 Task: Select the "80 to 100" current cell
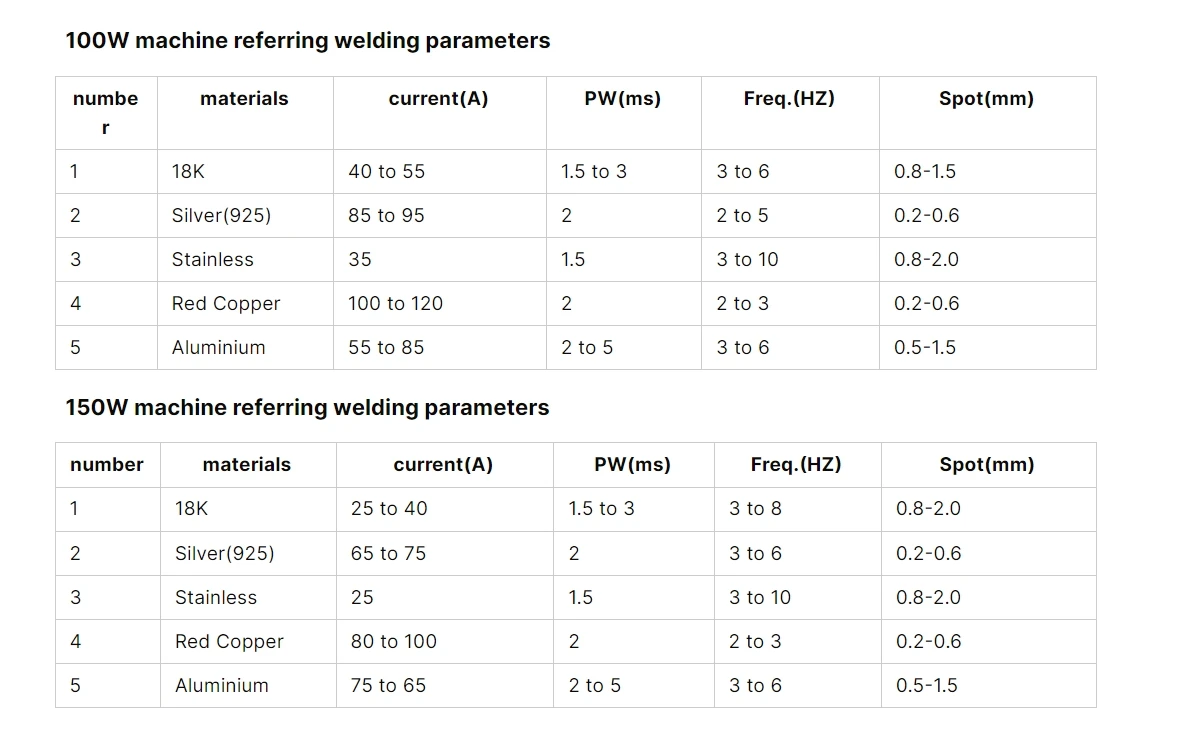point(394,642)
